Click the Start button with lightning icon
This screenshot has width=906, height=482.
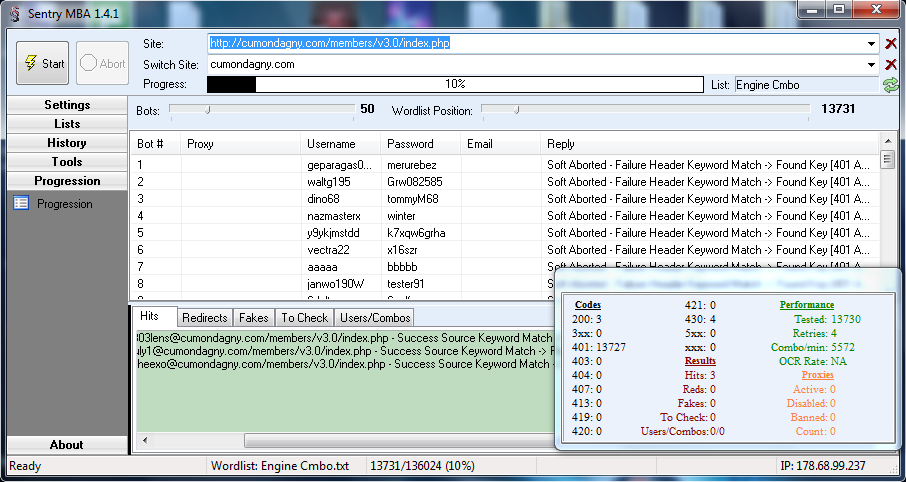(42, 63)
